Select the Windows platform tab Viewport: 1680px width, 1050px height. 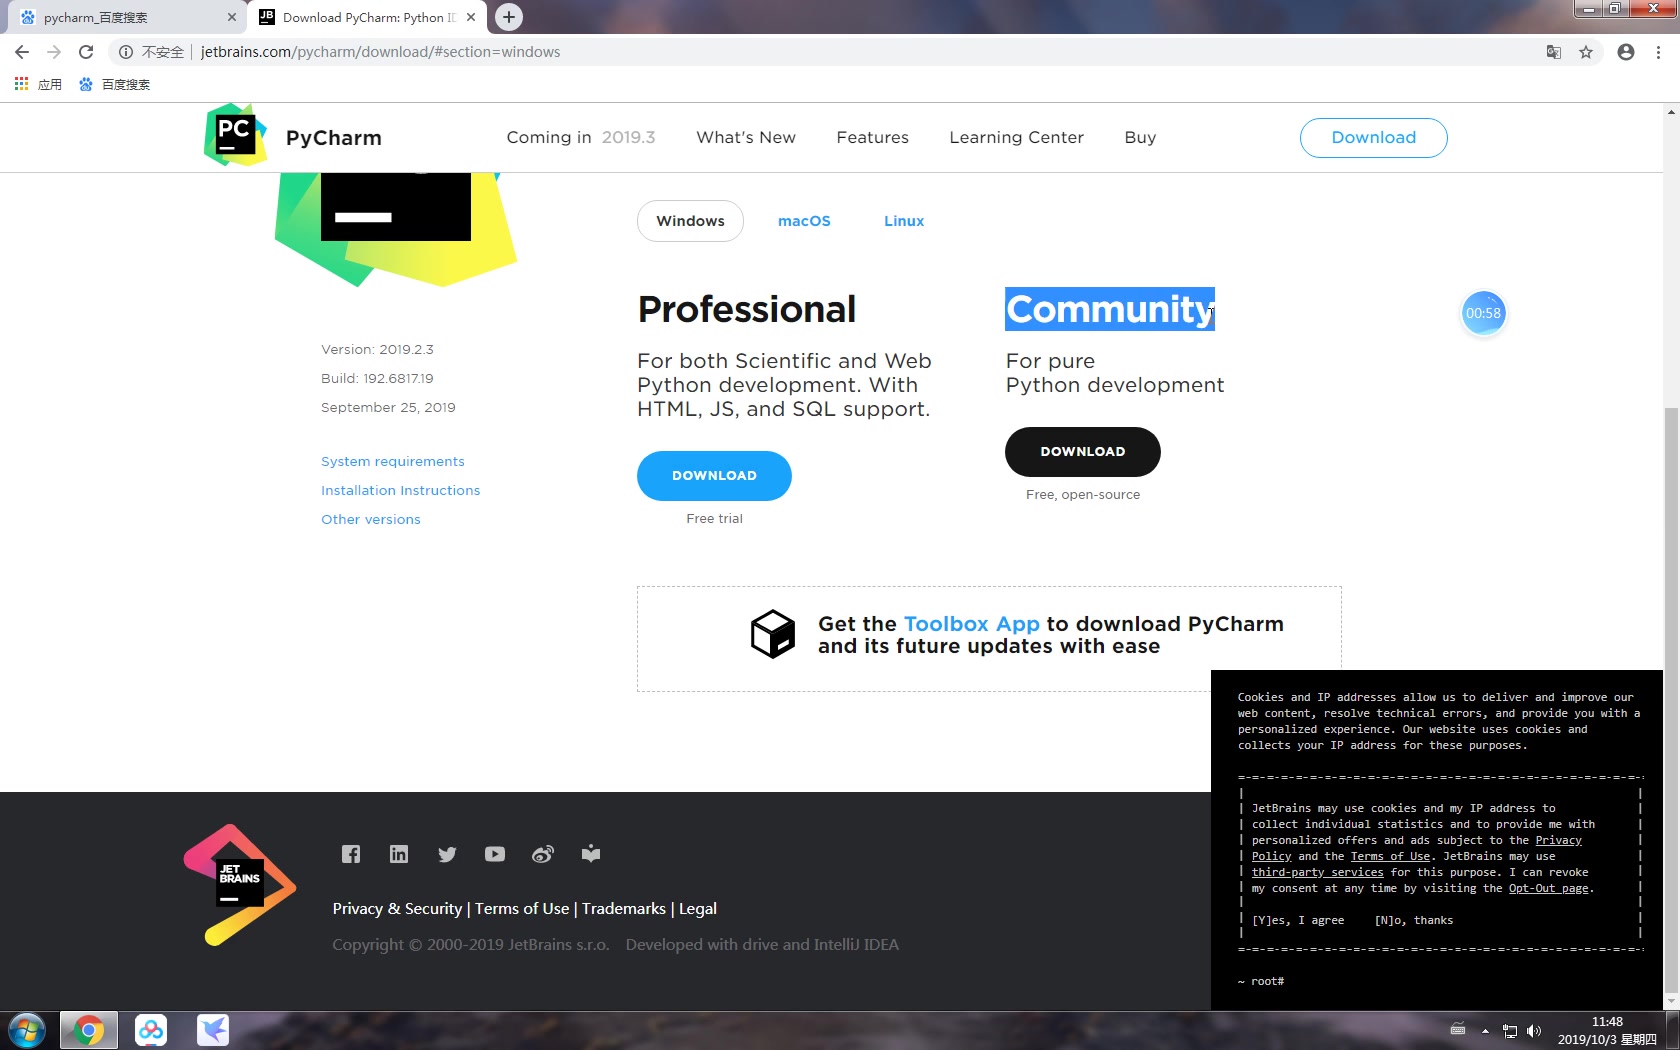[x=690, y=221]
